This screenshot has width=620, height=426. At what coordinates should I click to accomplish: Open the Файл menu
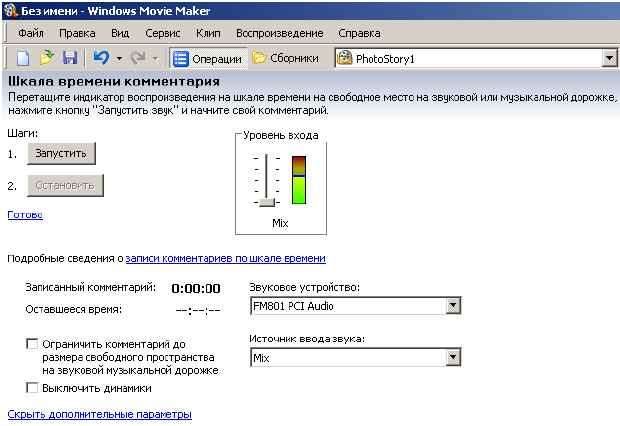click(x=30, y=34)
